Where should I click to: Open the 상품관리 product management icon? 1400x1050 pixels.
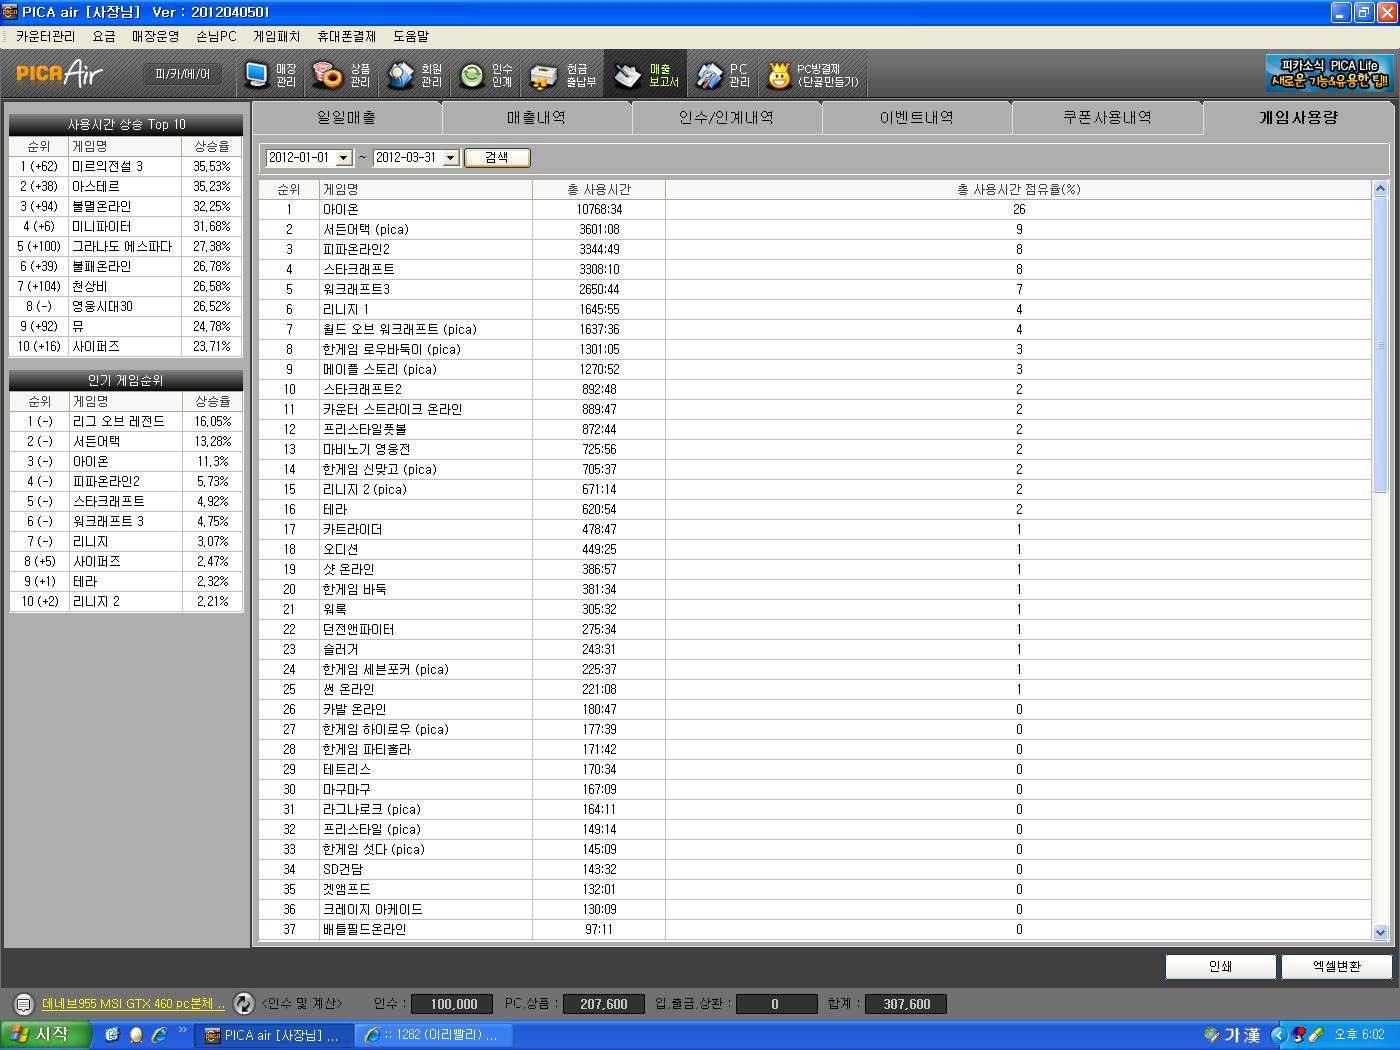click(343, 75)
